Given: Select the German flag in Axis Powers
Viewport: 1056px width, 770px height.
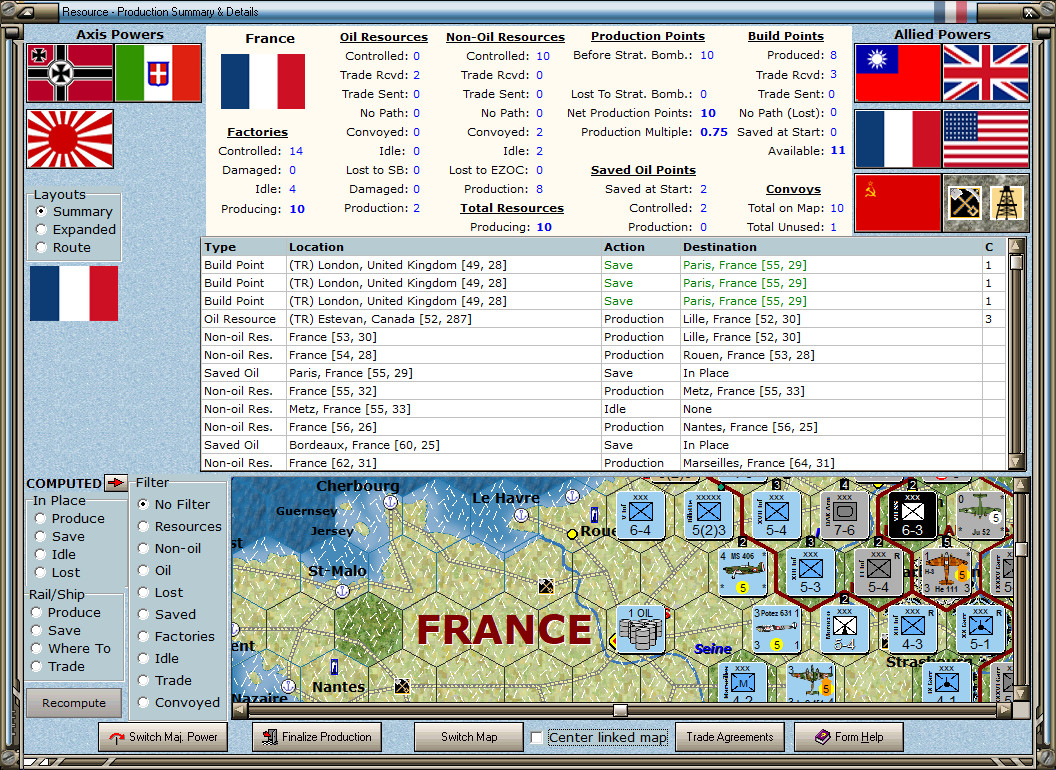Looking at the screenshot, I should [x=69, y=74].
